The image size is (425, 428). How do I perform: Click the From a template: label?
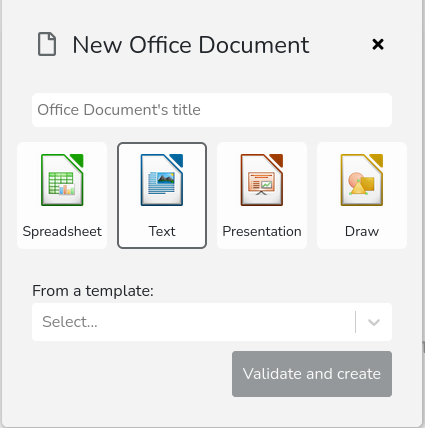[x=93, y=291]
